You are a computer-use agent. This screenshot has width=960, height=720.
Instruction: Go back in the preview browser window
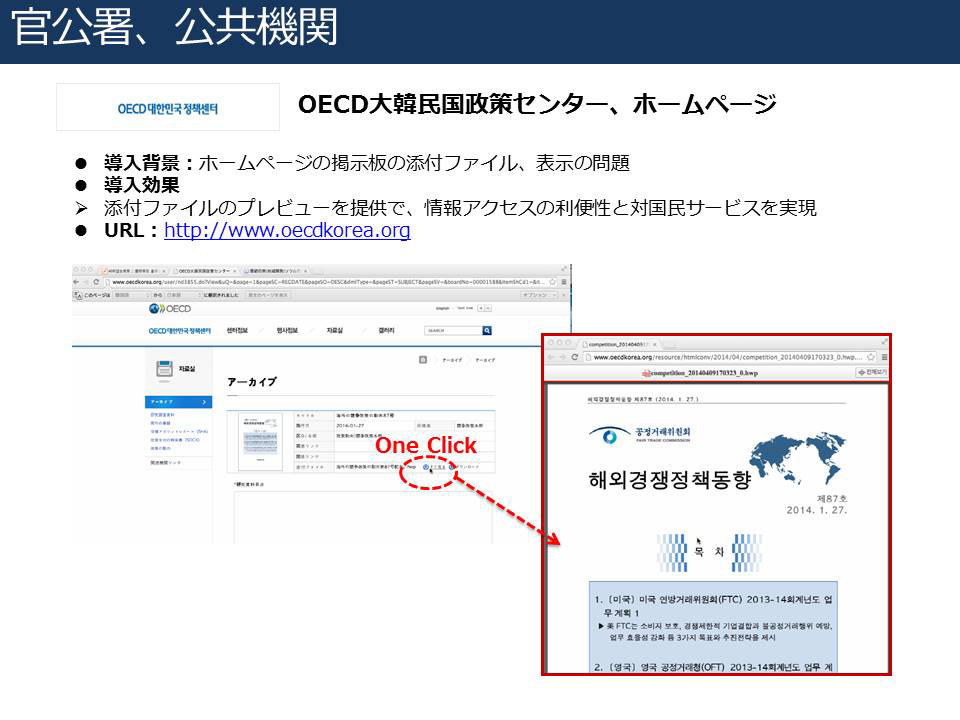point(550,357)
